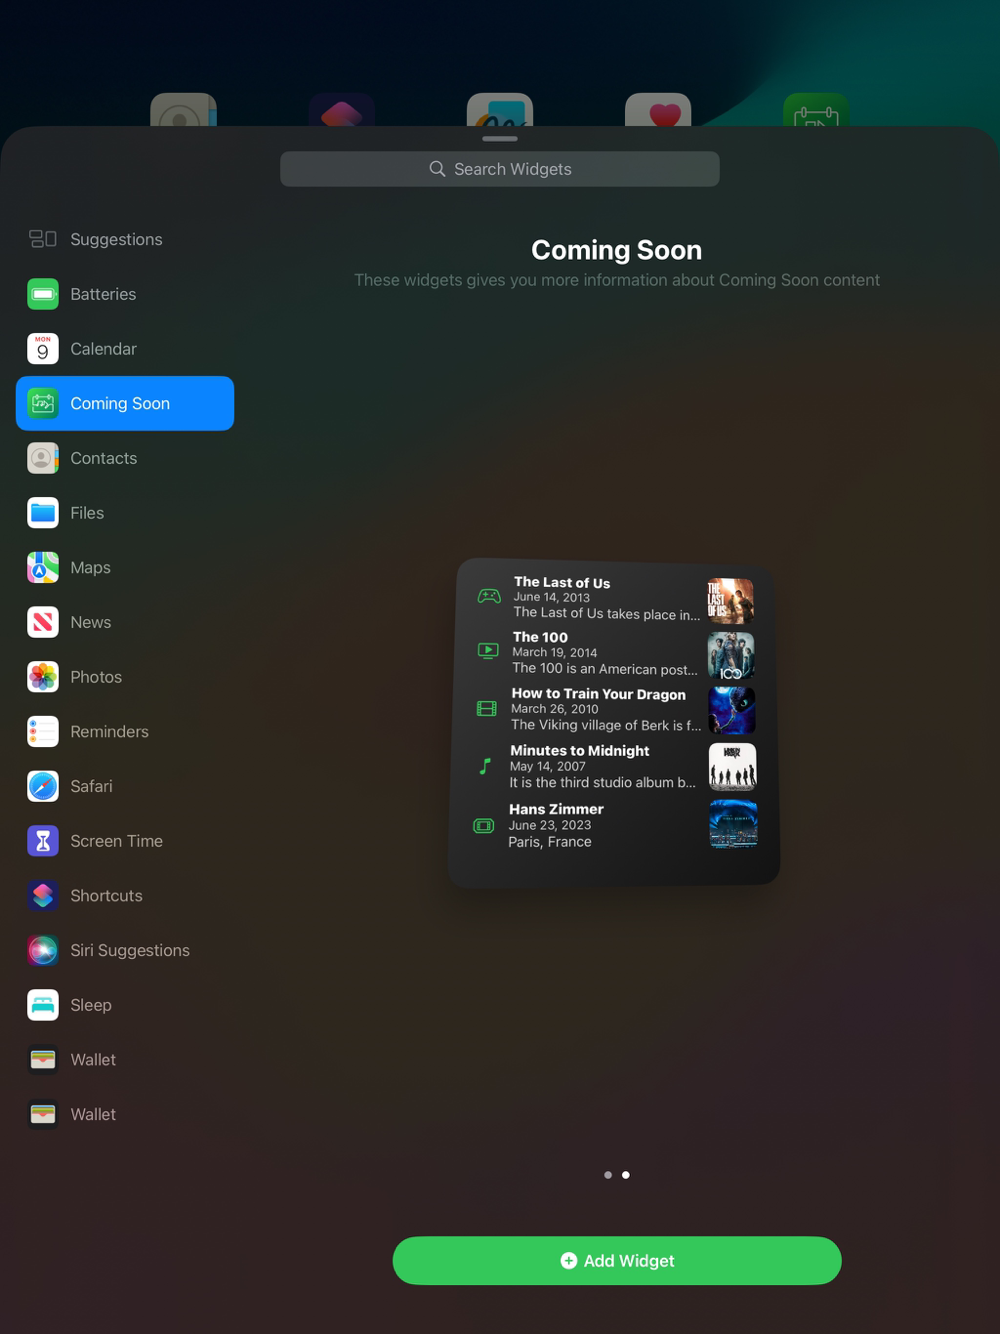The height and width of the screenshot is (1334, 1000).
Task: Click the Photos app icon
Action: (x=43, y=677)
